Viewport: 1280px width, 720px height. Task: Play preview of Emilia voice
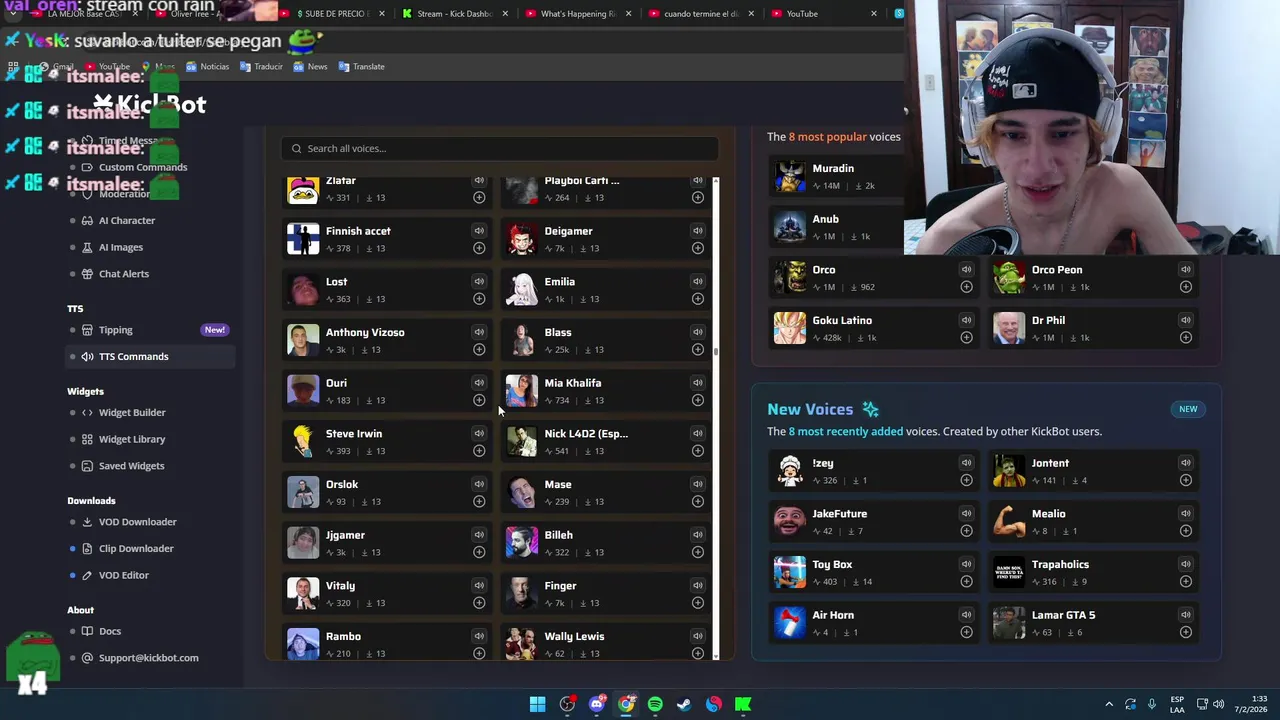pos(698,282)
